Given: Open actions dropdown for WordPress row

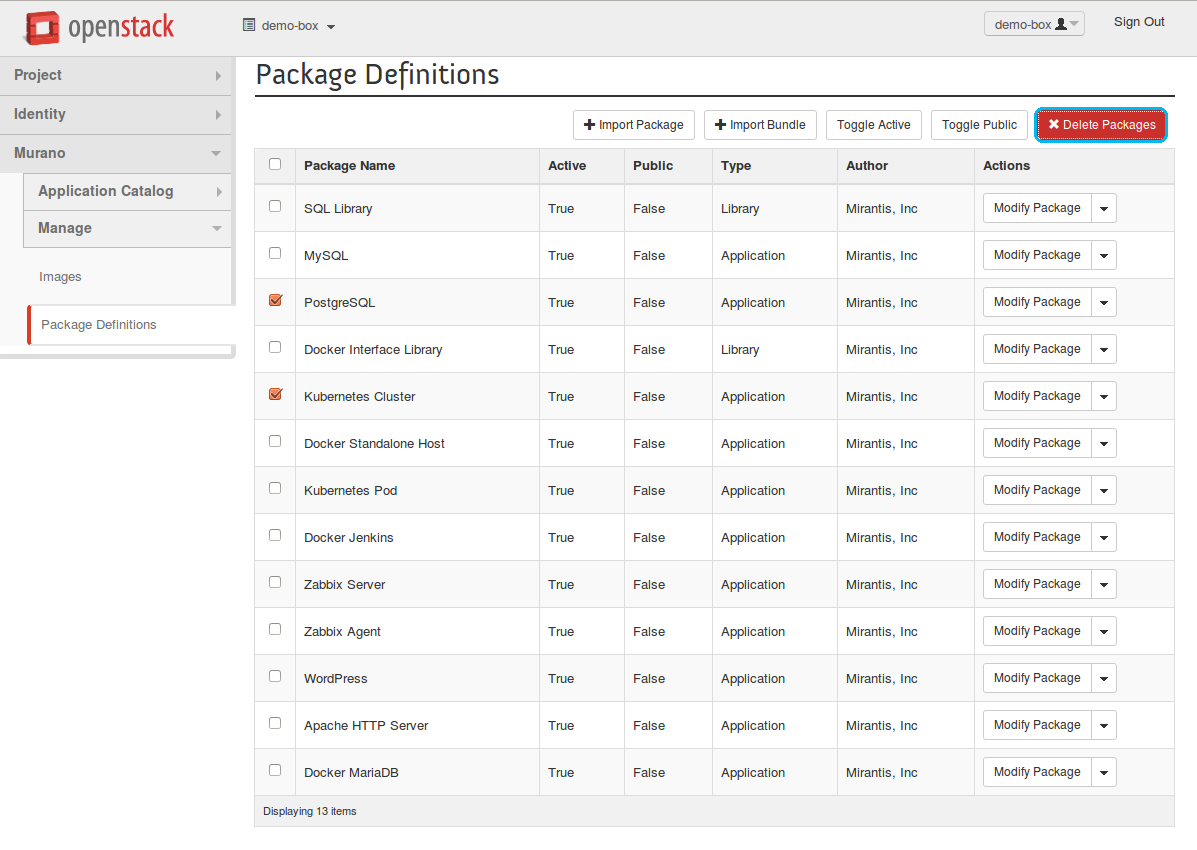Looking at the screenshot, I should [1104, 679].
